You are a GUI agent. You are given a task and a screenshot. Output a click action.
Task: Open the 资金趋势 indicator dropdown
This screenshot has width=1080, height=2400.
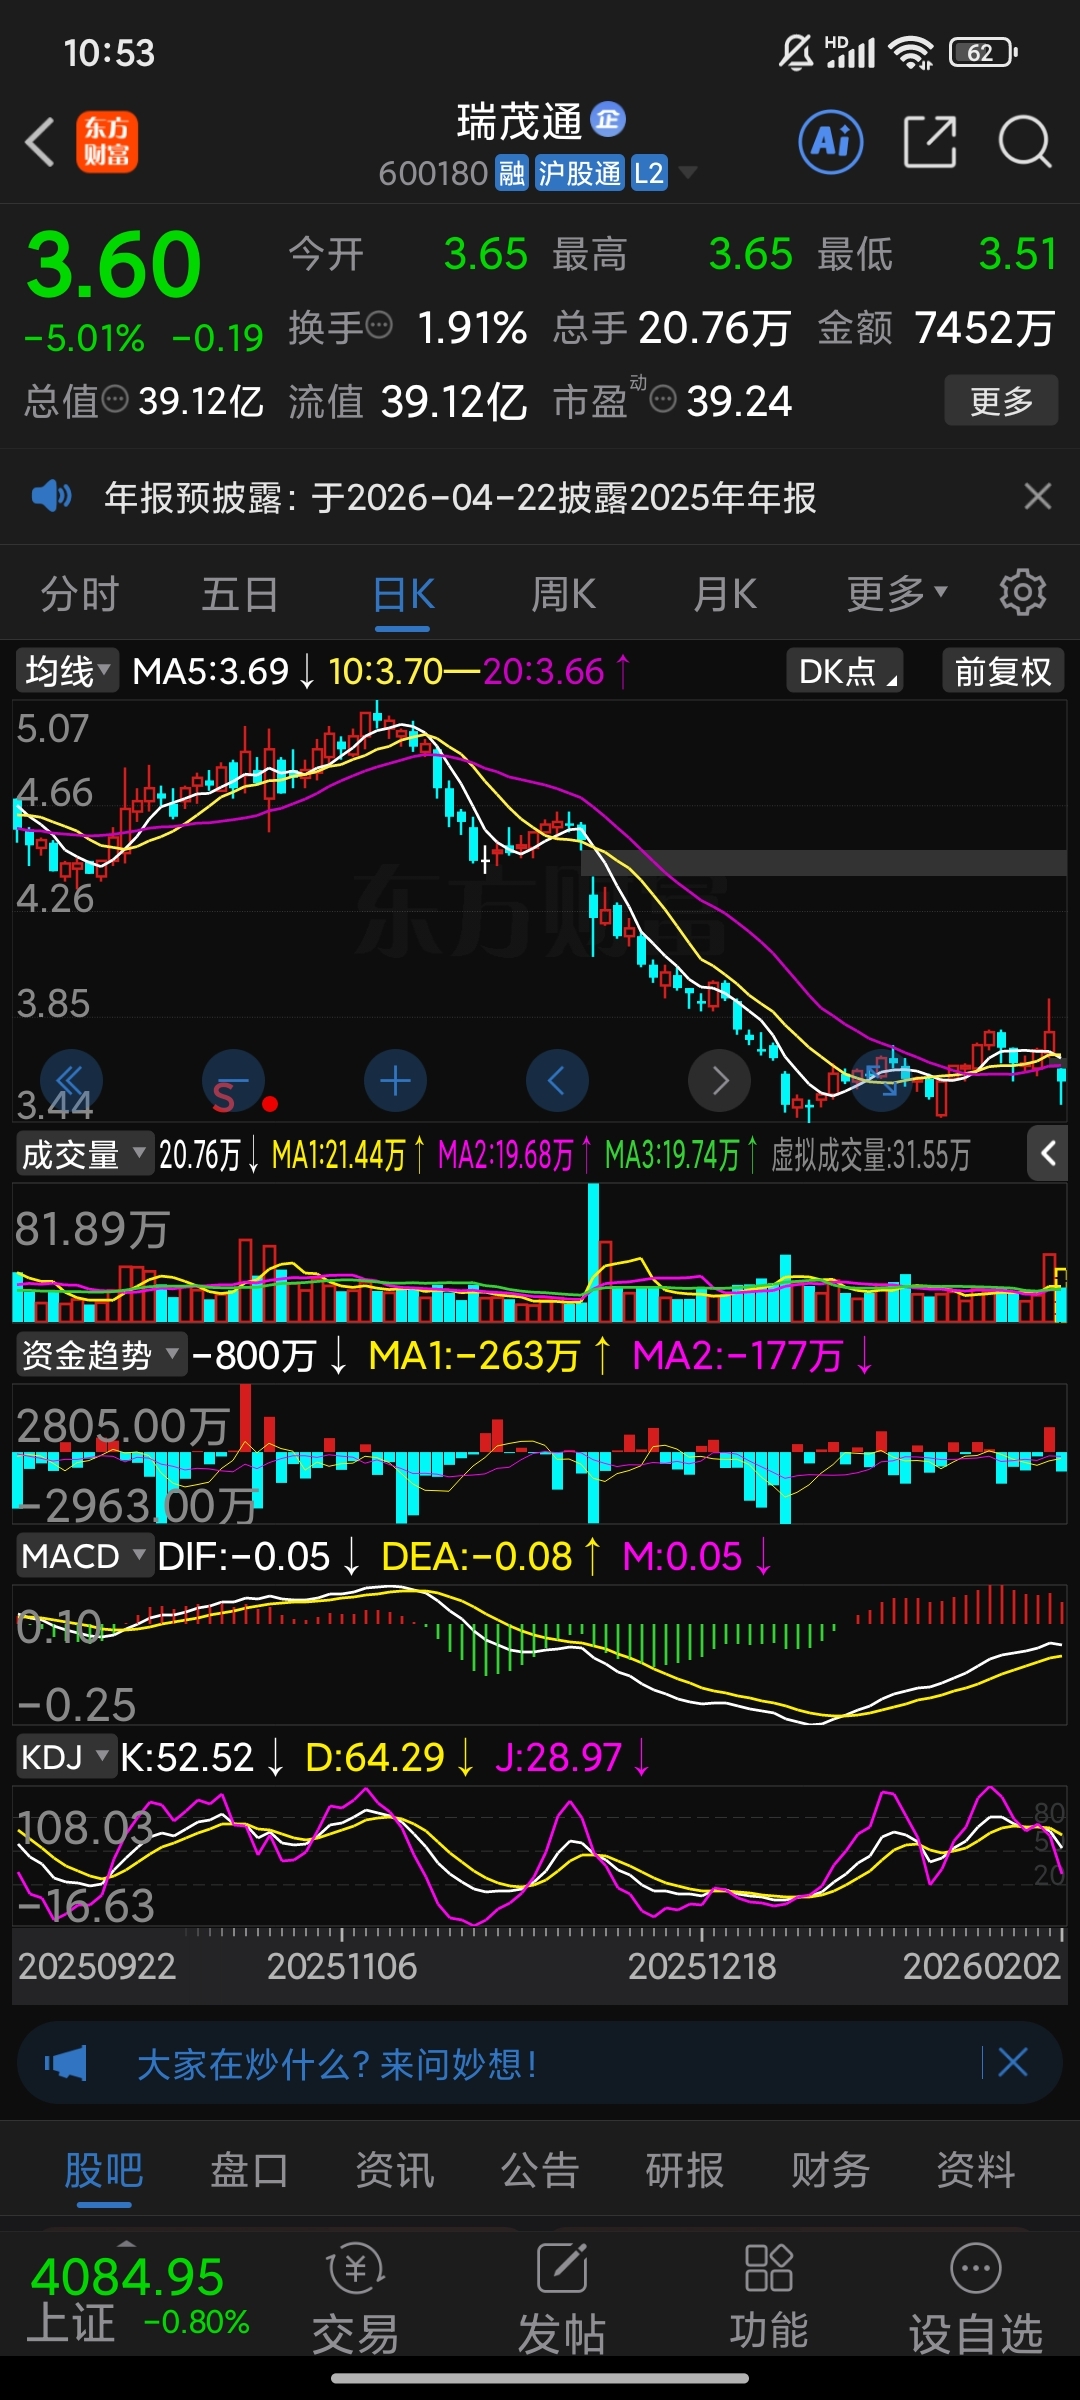[101, 1355]
